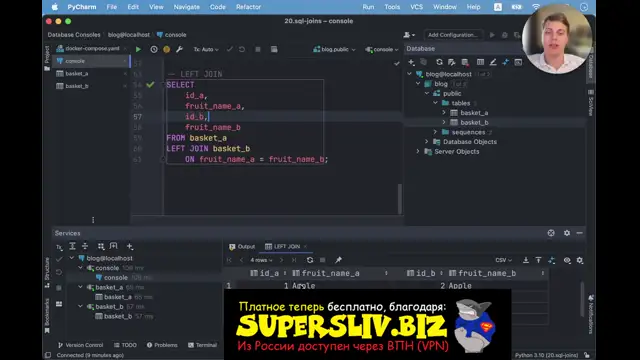Refresh the Database panel
This screenshot has height=360, width=640.
coord(439,62)
